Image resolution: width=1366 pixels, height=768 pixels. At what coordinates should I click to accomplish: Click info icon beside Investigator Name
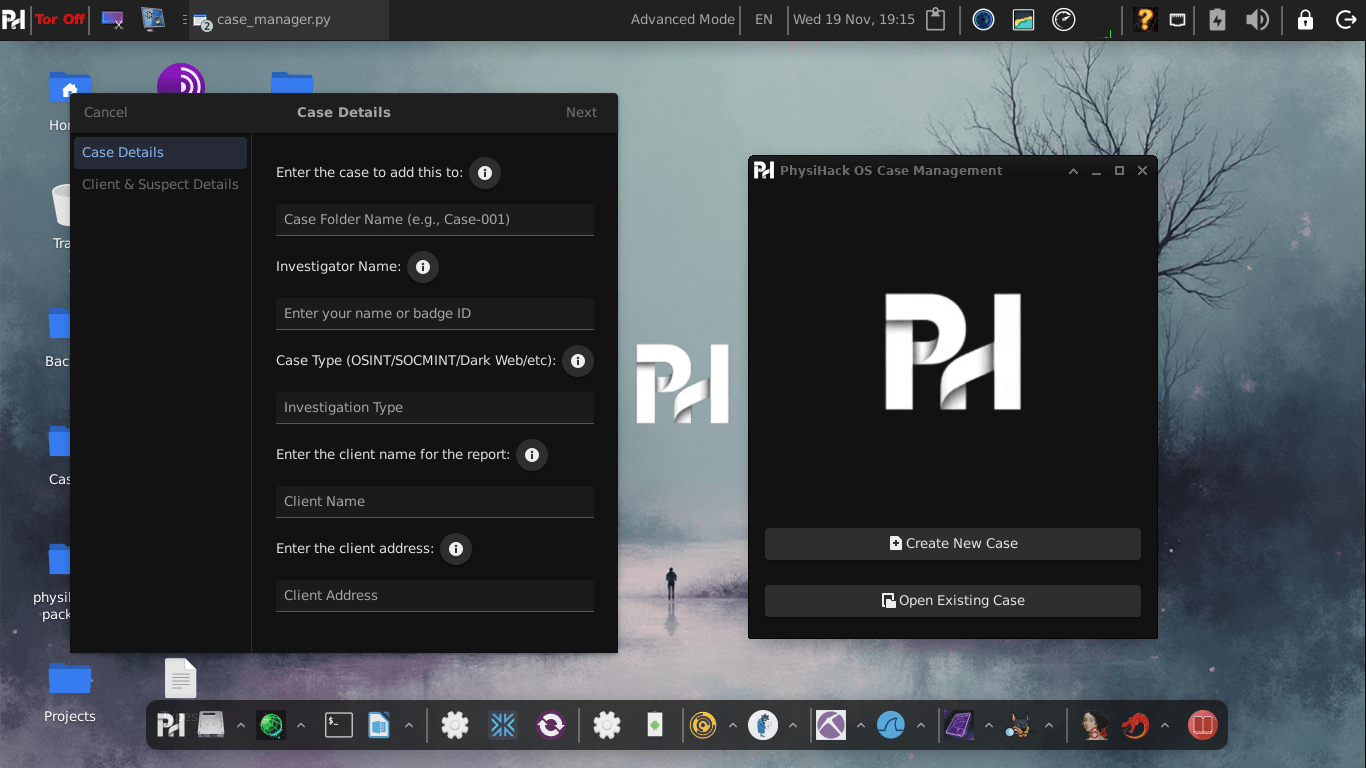(423, 267)
